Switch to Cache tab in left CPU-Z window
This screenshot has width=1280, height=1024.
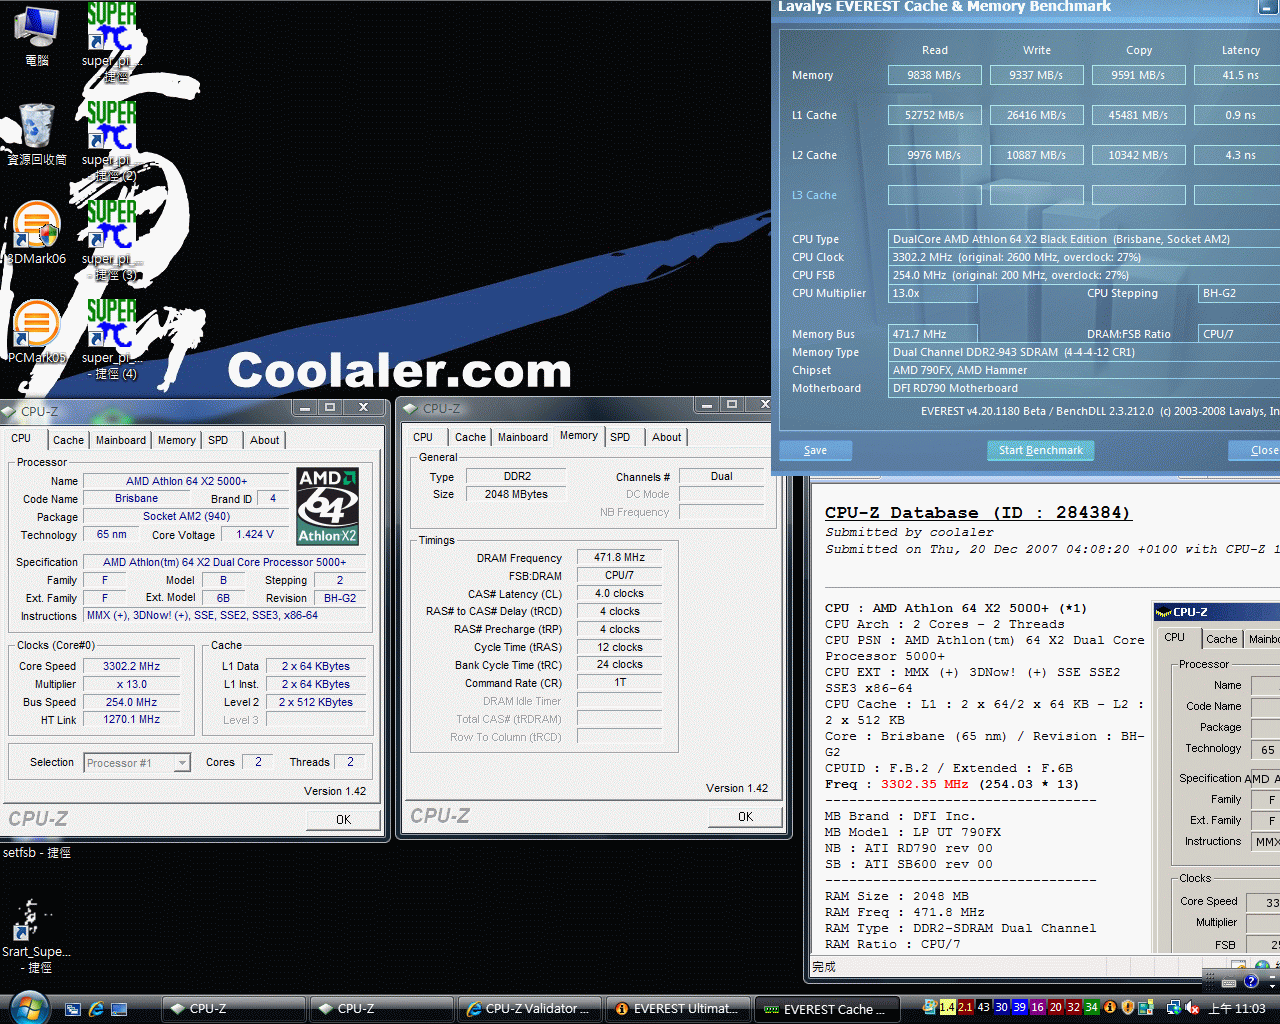click(x=68, y=440)
